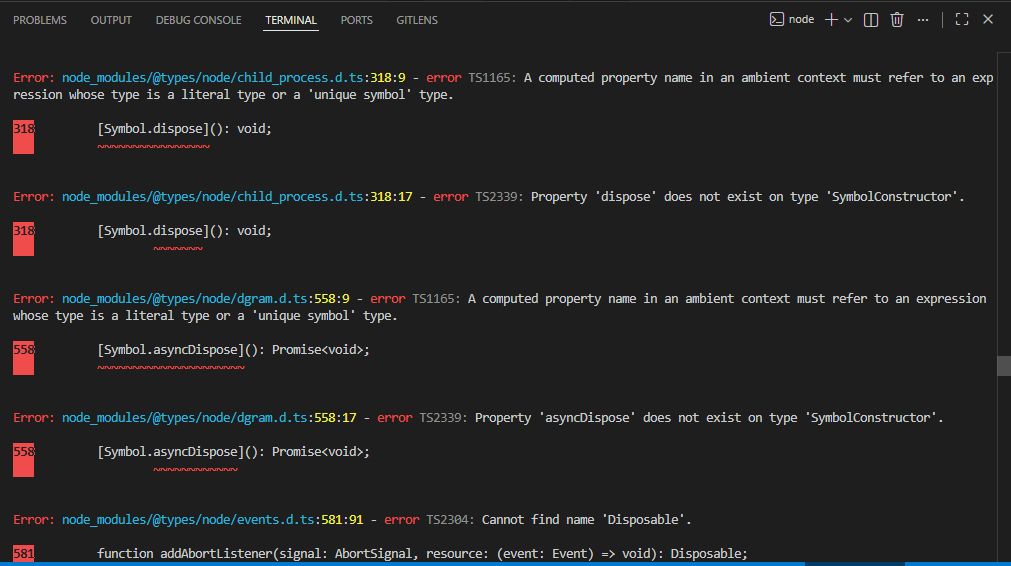The width and height of the screenshot is (1011, 566).
Task: Kill the terminal using trash icon
Action: tap(897, 19)
